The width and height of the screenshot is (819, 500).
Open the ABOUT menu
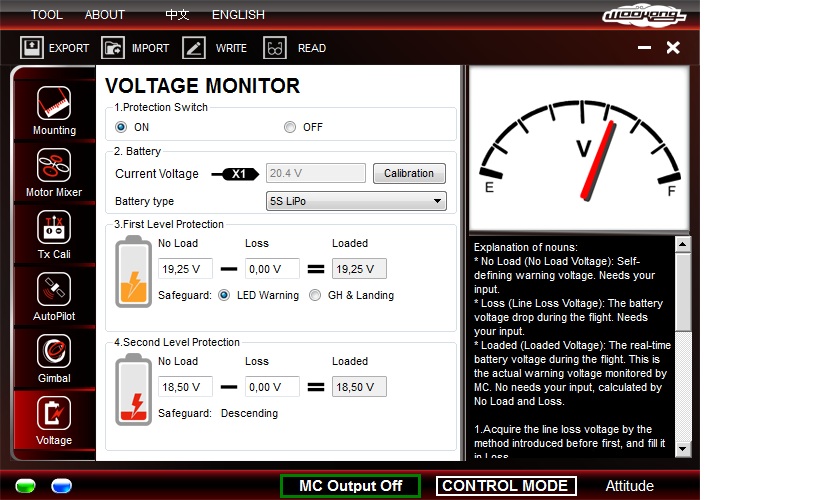[x=105, y=15]
